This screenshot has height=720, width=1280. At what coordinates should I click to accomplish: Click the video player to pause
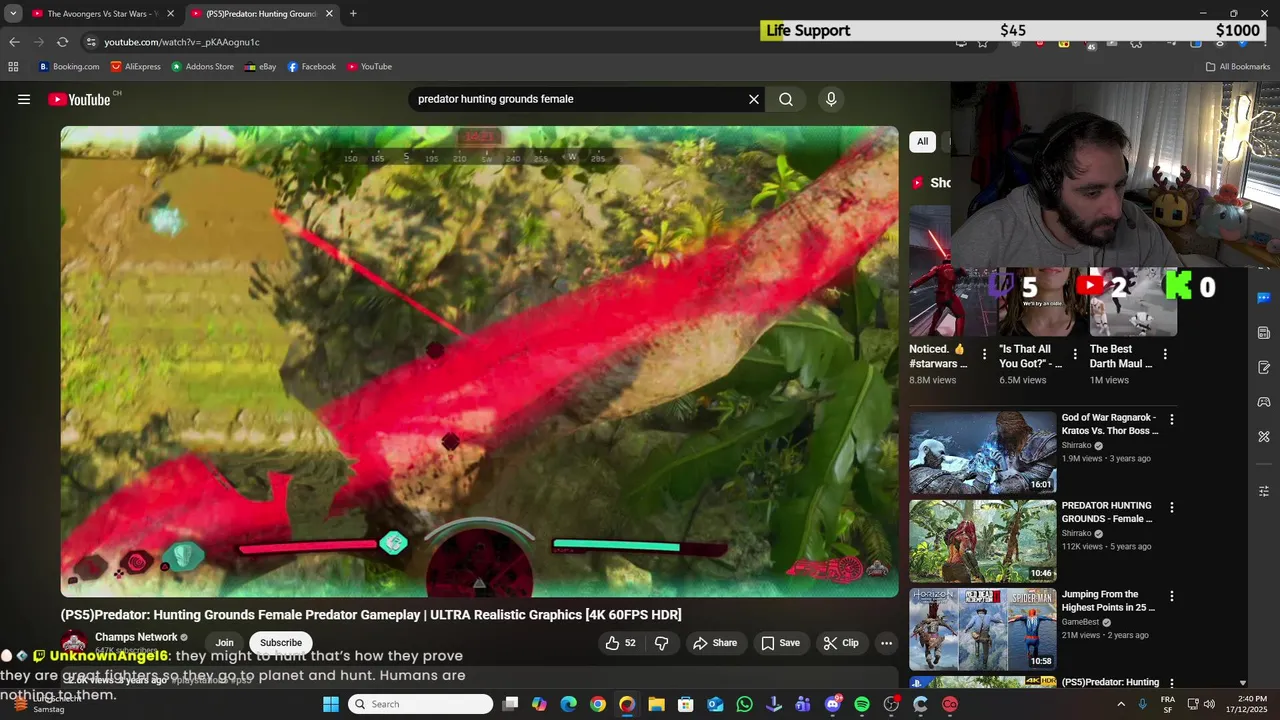479,361
